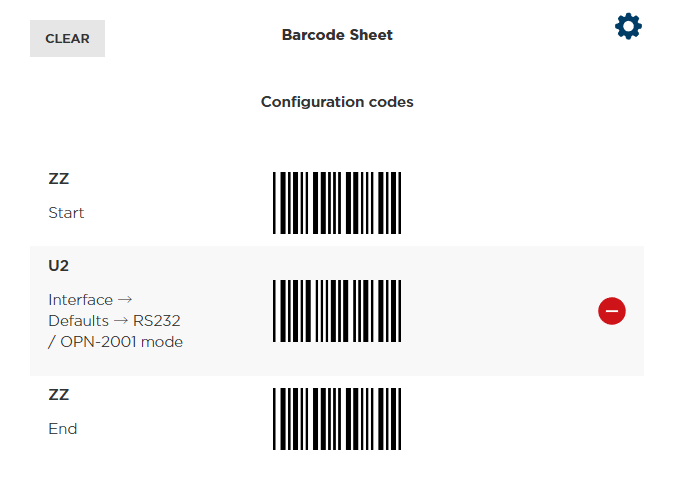
Task: Click empty area right of End barcode
Action: [519, 419]
